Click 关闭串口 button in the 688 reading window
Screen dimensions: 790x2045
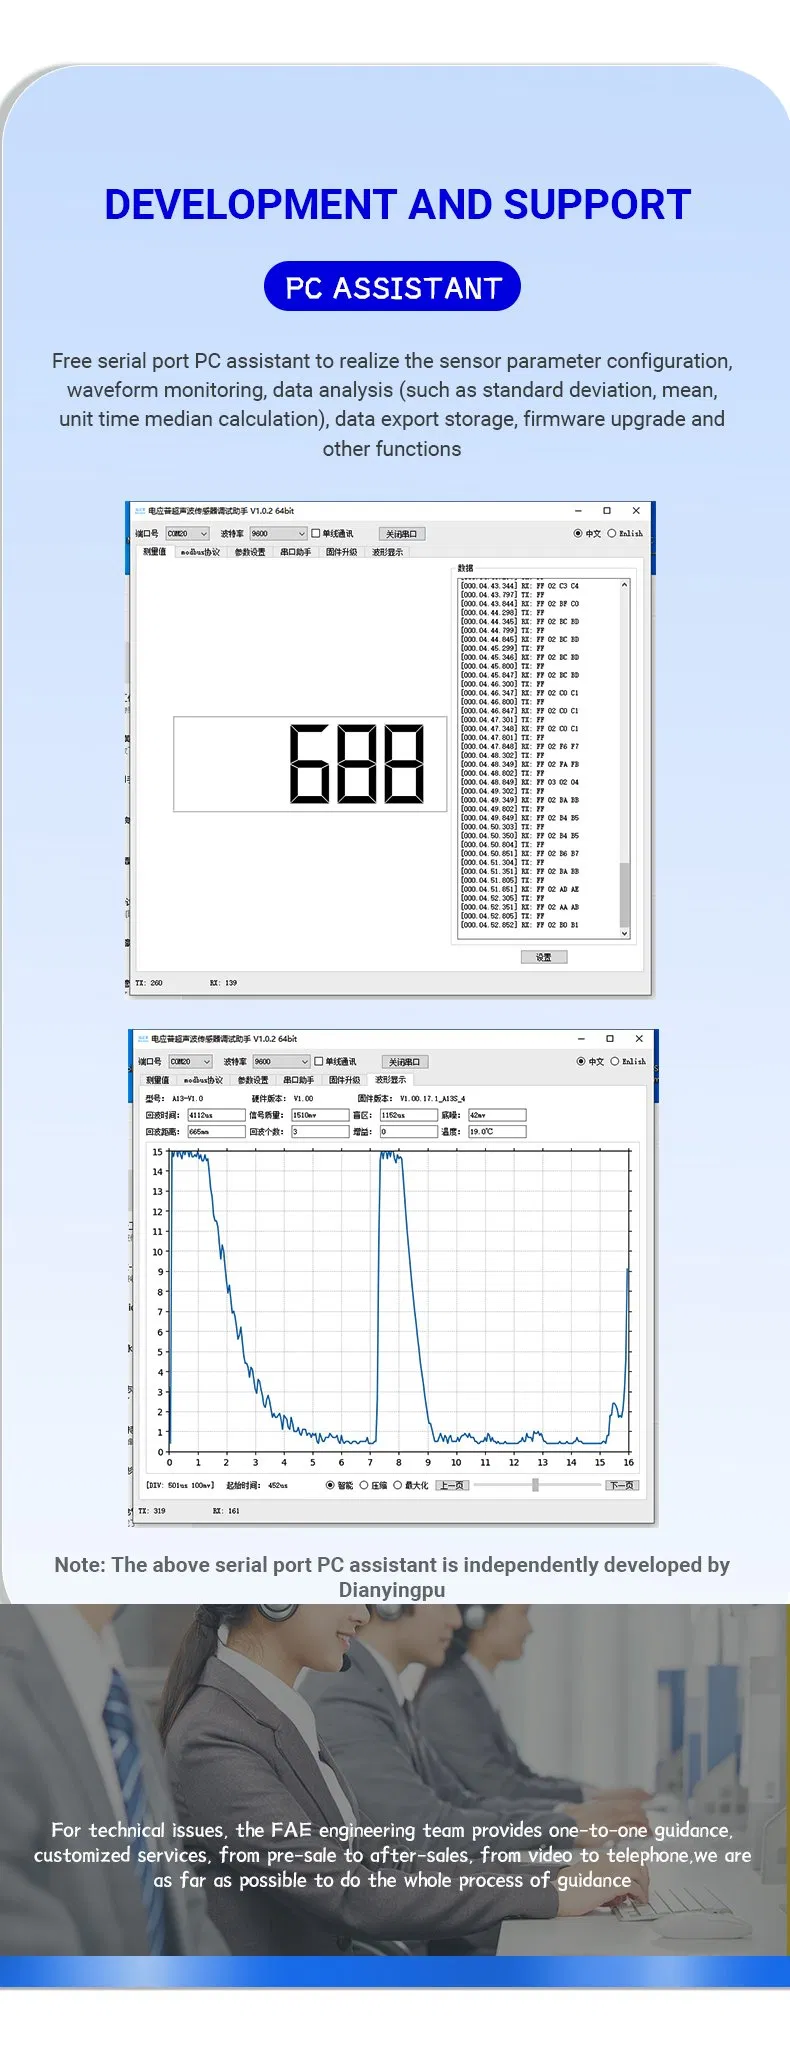tap(402, 533)
